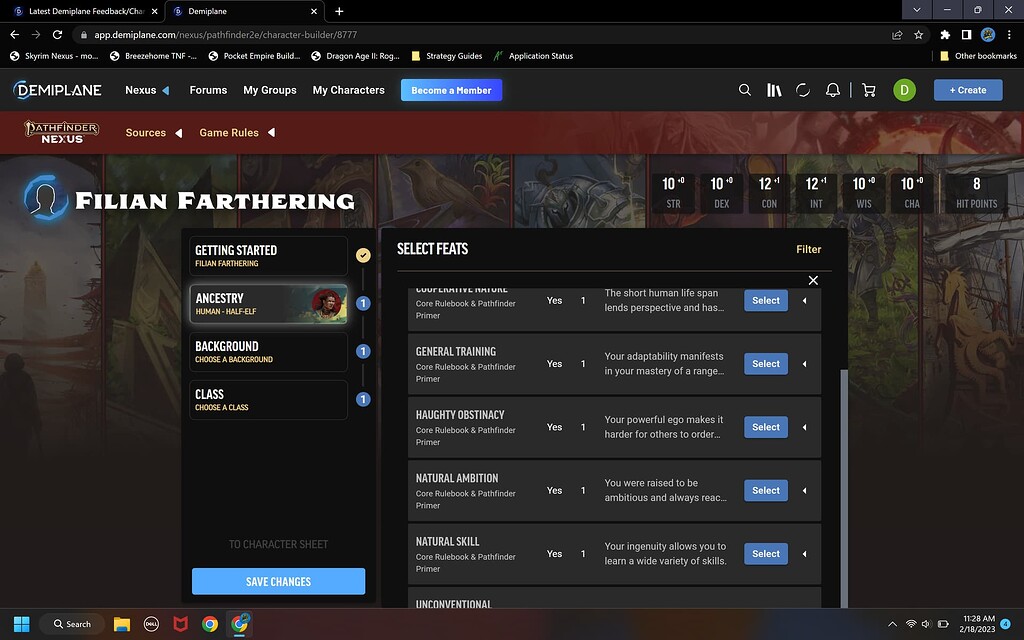Open McAfee icon on taskbar

tap(180, 624)
